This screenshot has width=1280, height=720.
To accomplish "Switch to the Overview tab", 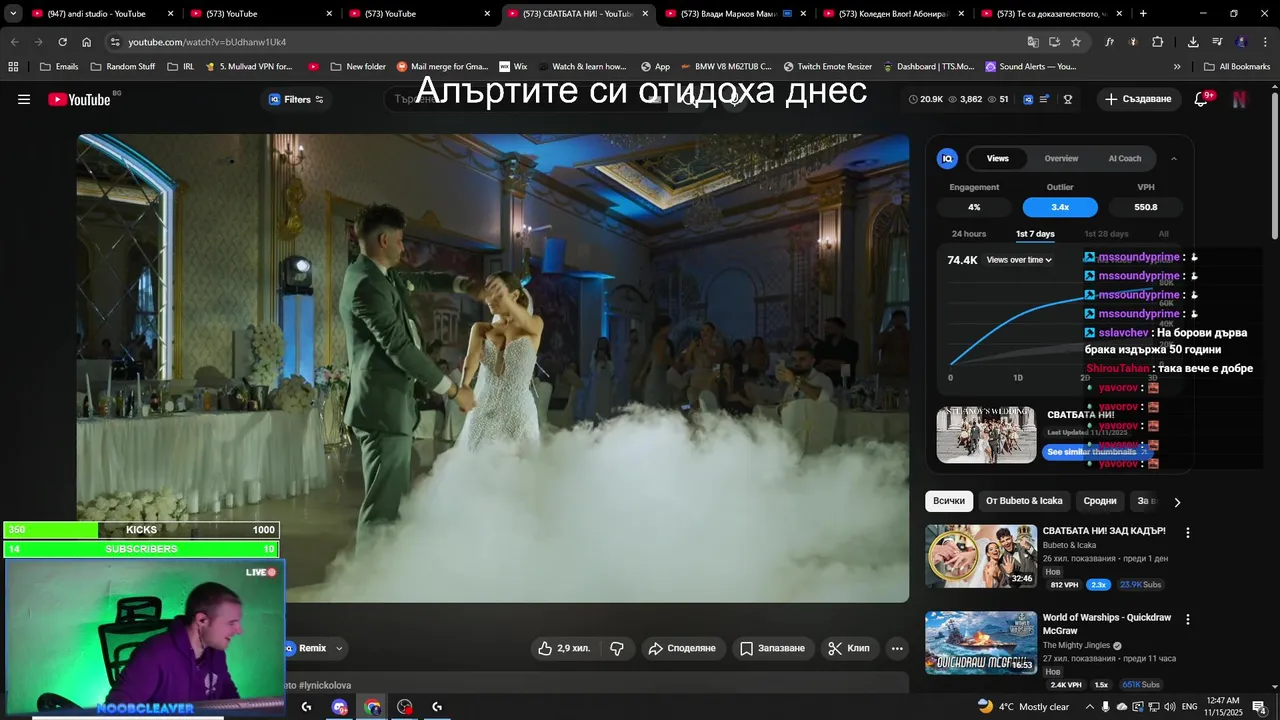I will tap(1061, 158).
